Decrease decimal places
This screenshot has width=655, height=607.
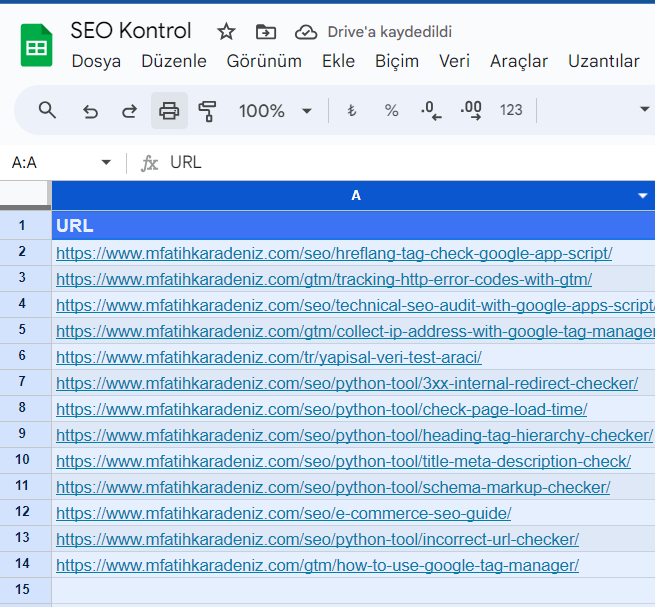[x=431, y=110]
